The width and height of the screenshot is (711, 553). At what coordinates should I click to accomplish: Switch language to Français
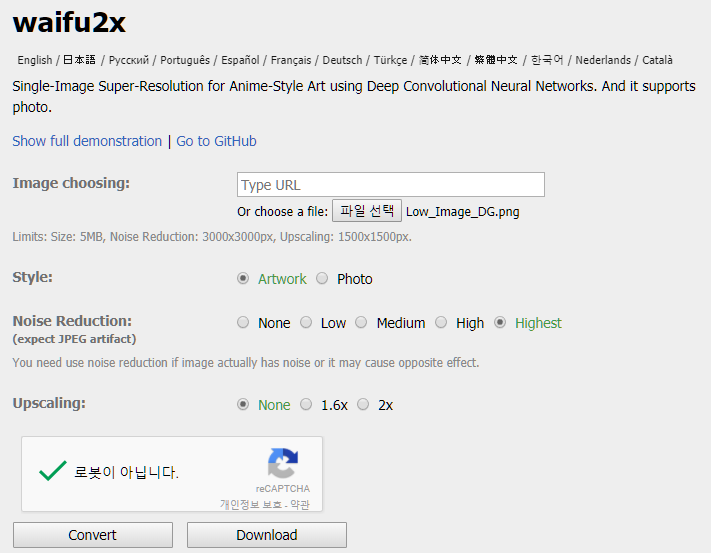pos(291,60)
